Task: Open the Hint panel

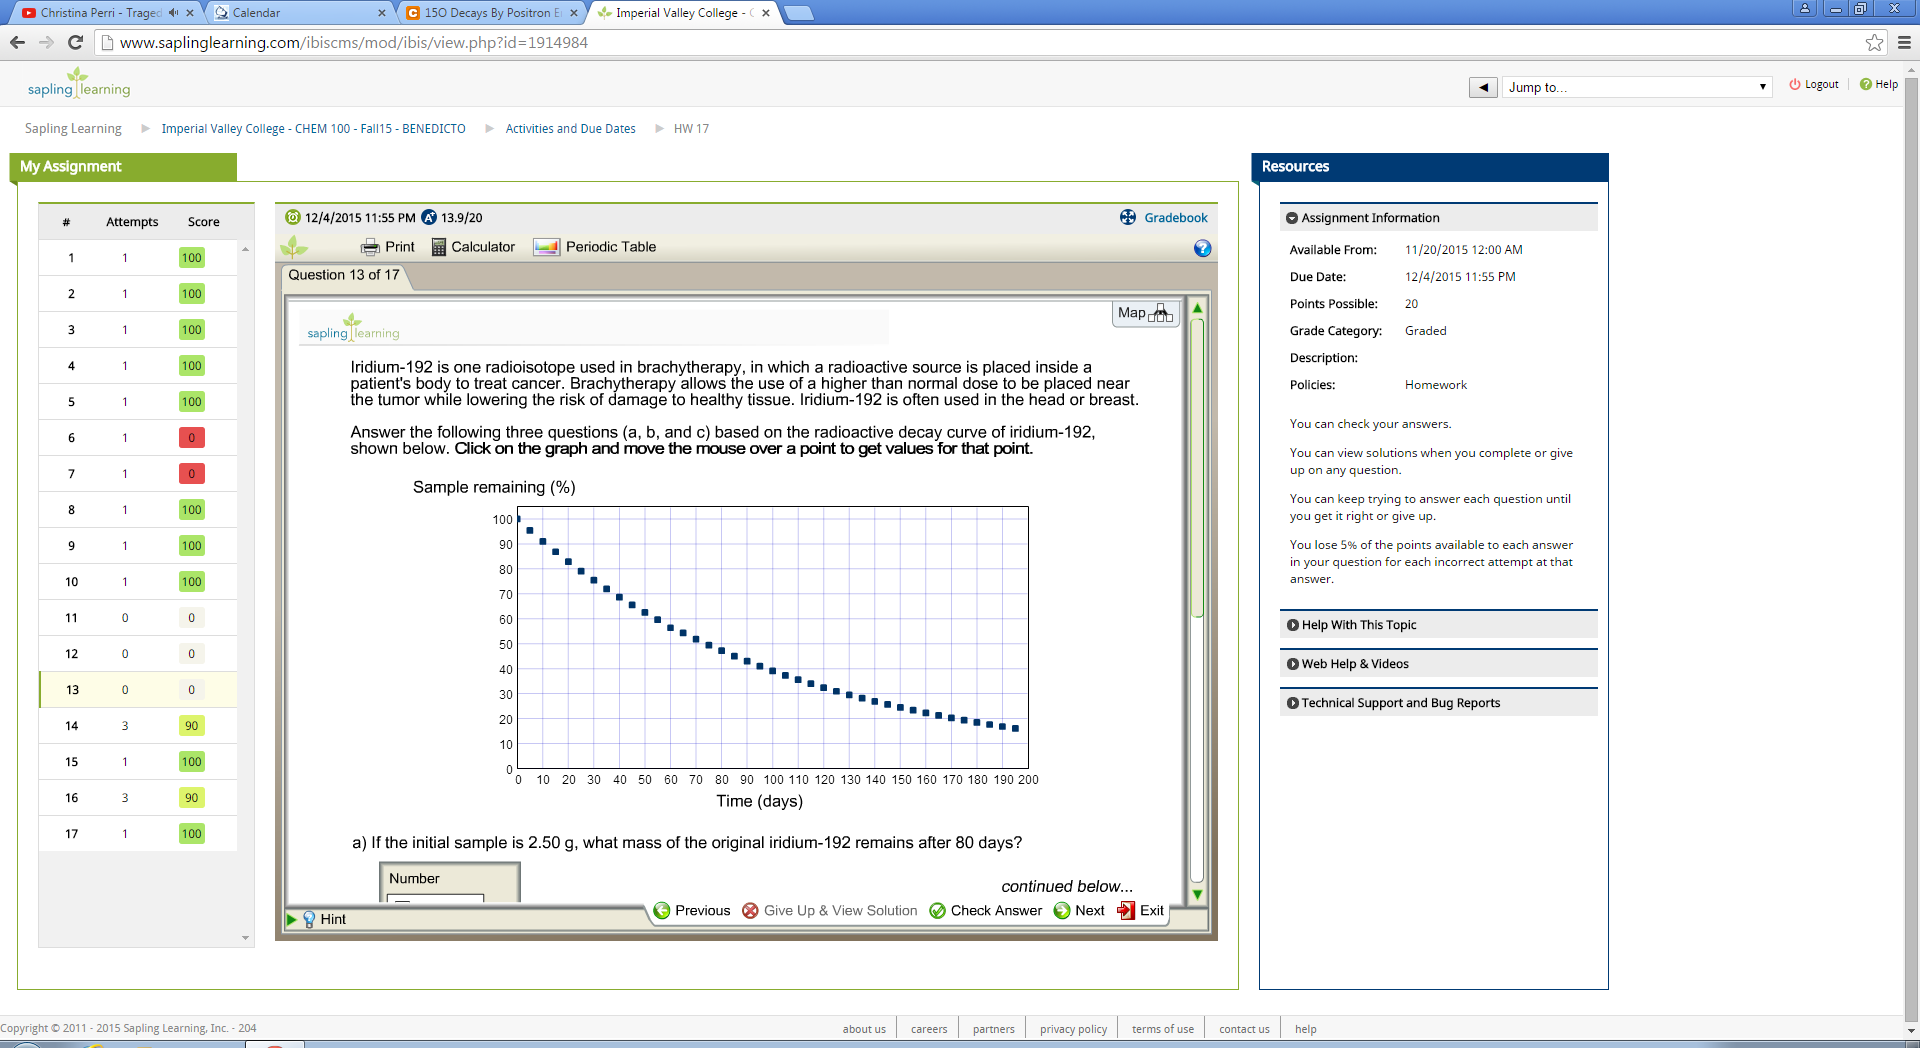Action: point(323,919)
